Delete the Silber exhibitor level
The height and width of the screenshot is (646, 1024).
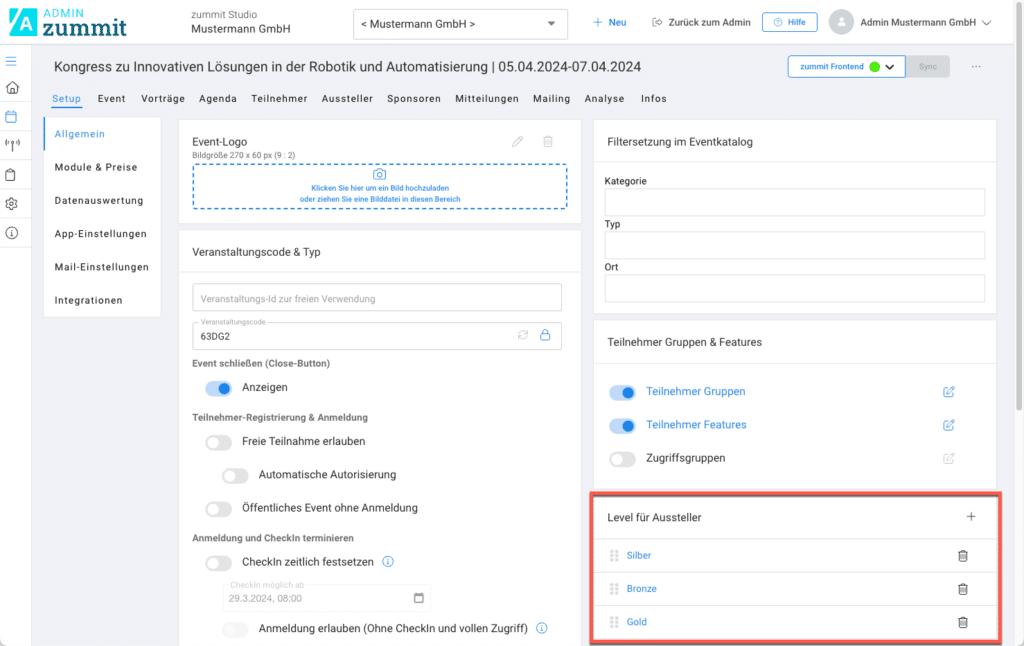coord(962,556)
